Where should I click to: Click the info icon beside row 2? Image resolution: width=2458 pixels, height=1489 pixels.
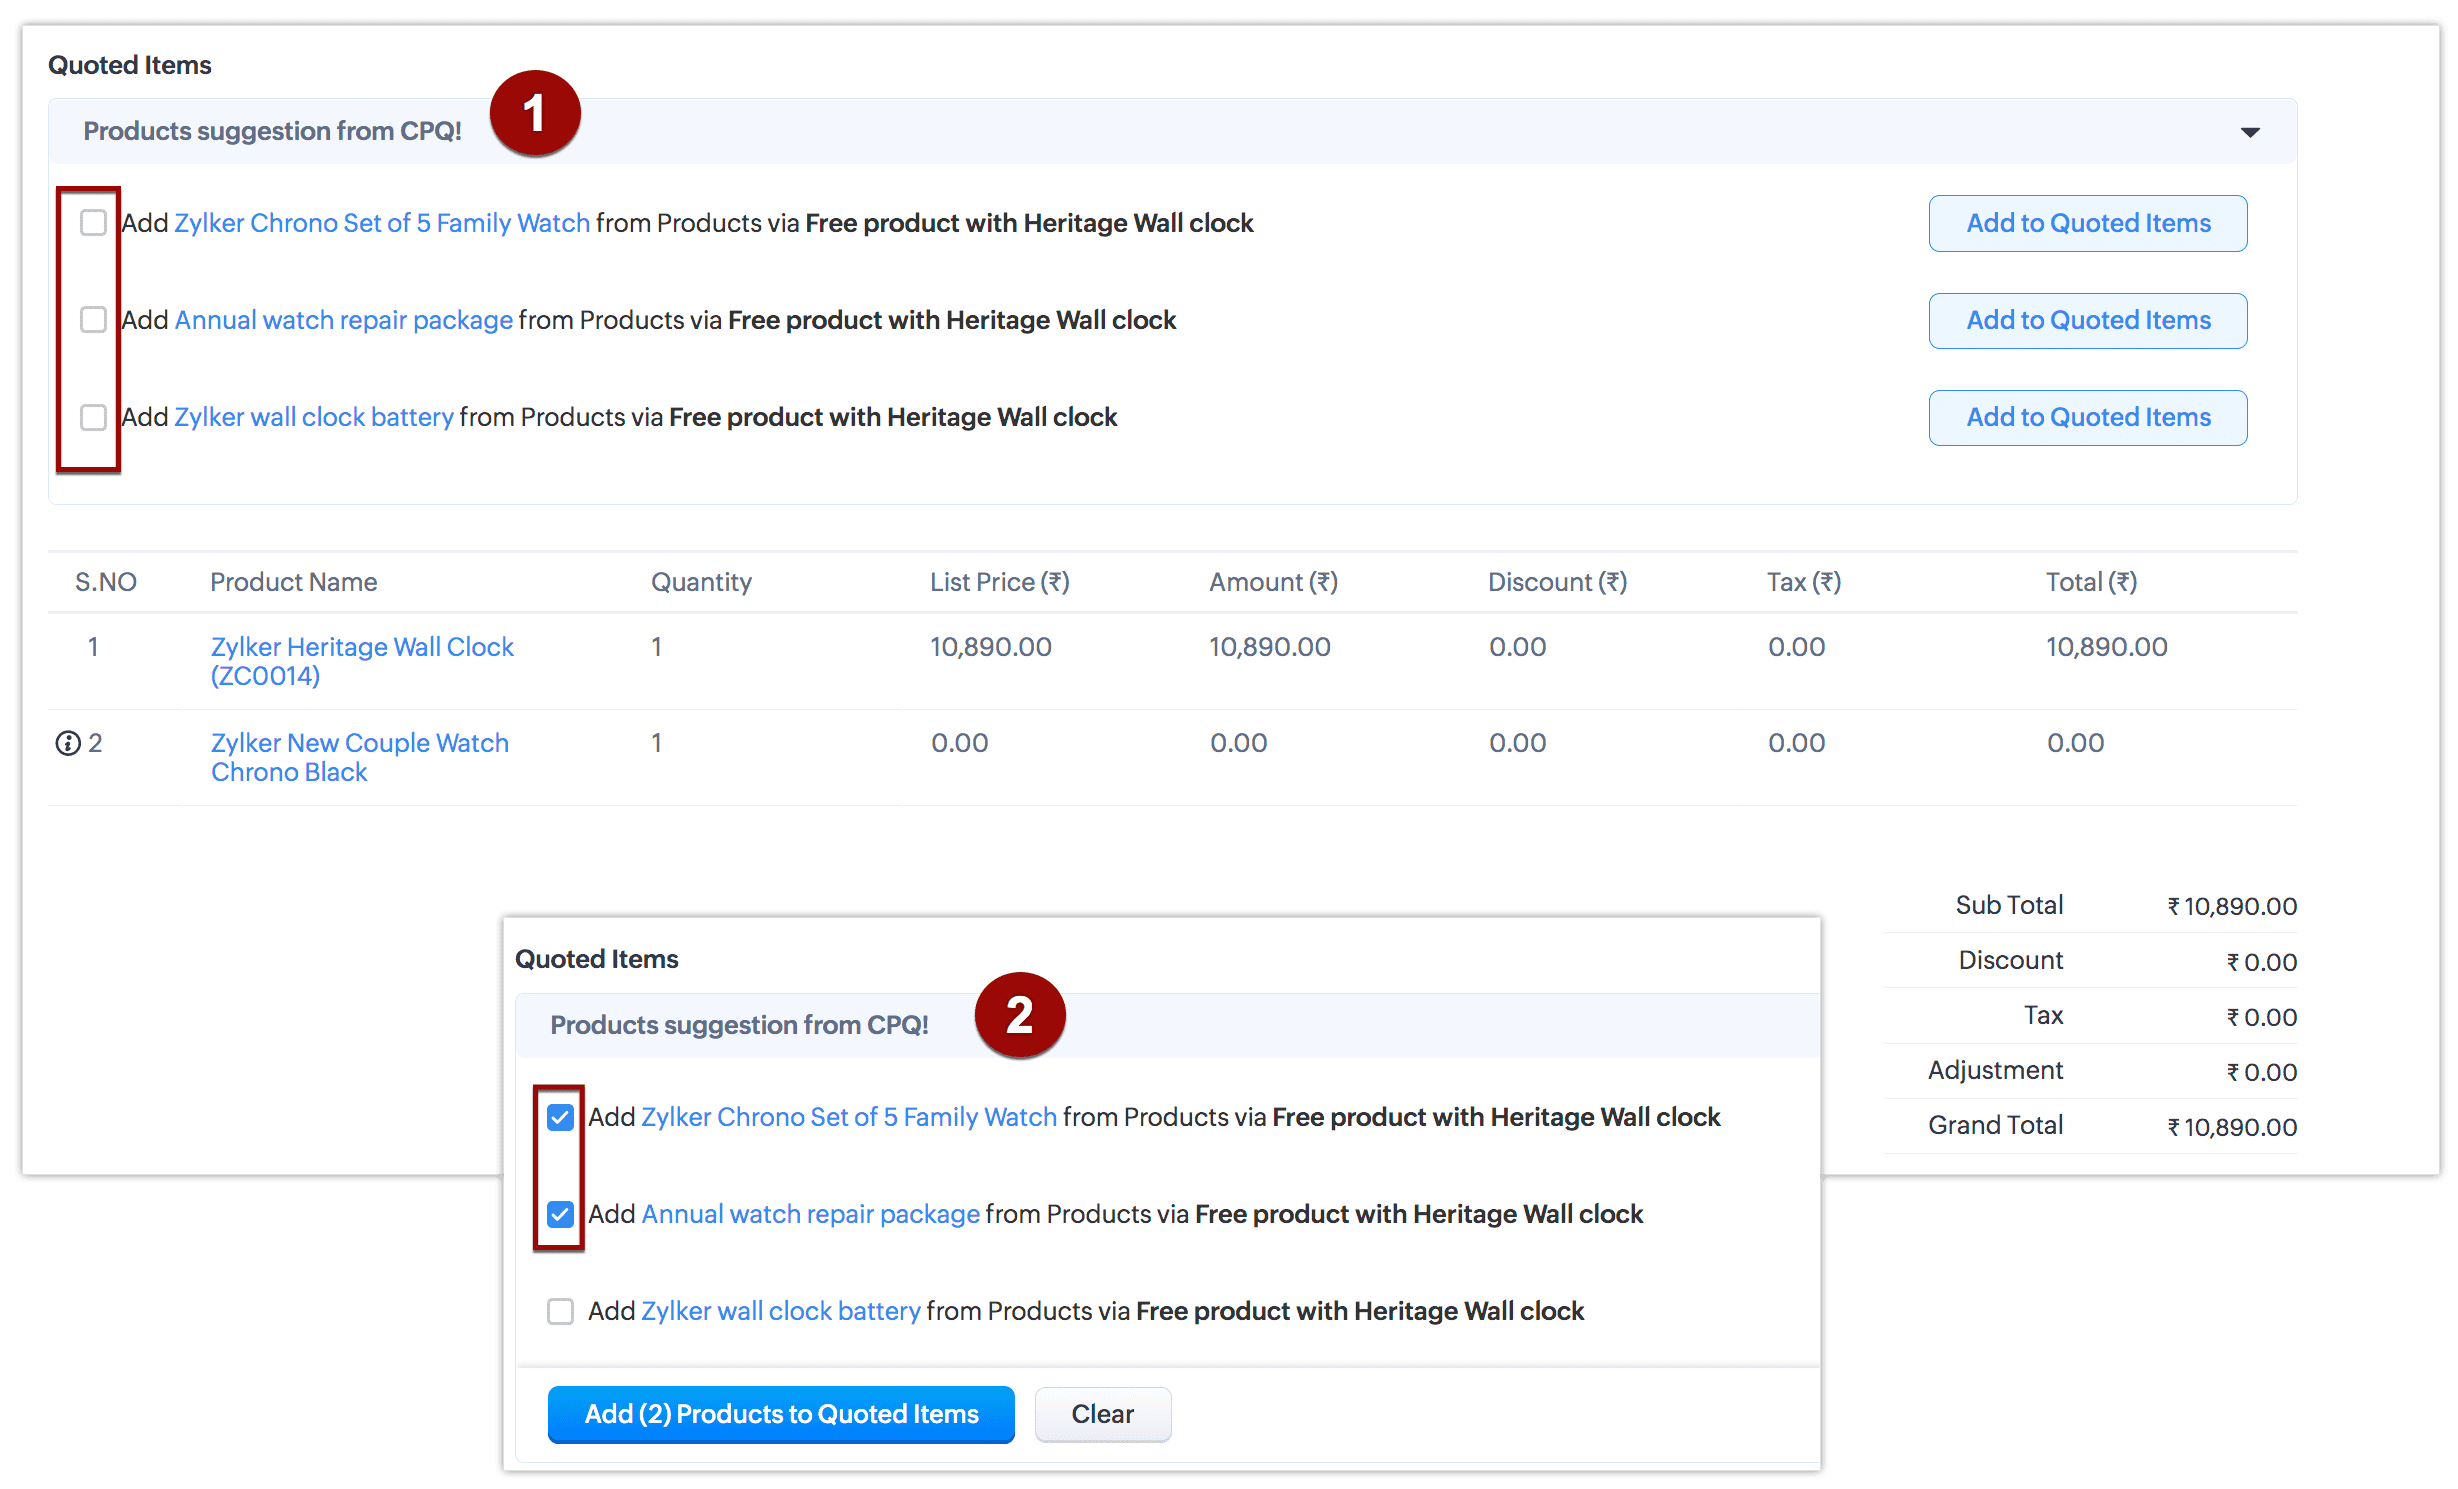67,743
